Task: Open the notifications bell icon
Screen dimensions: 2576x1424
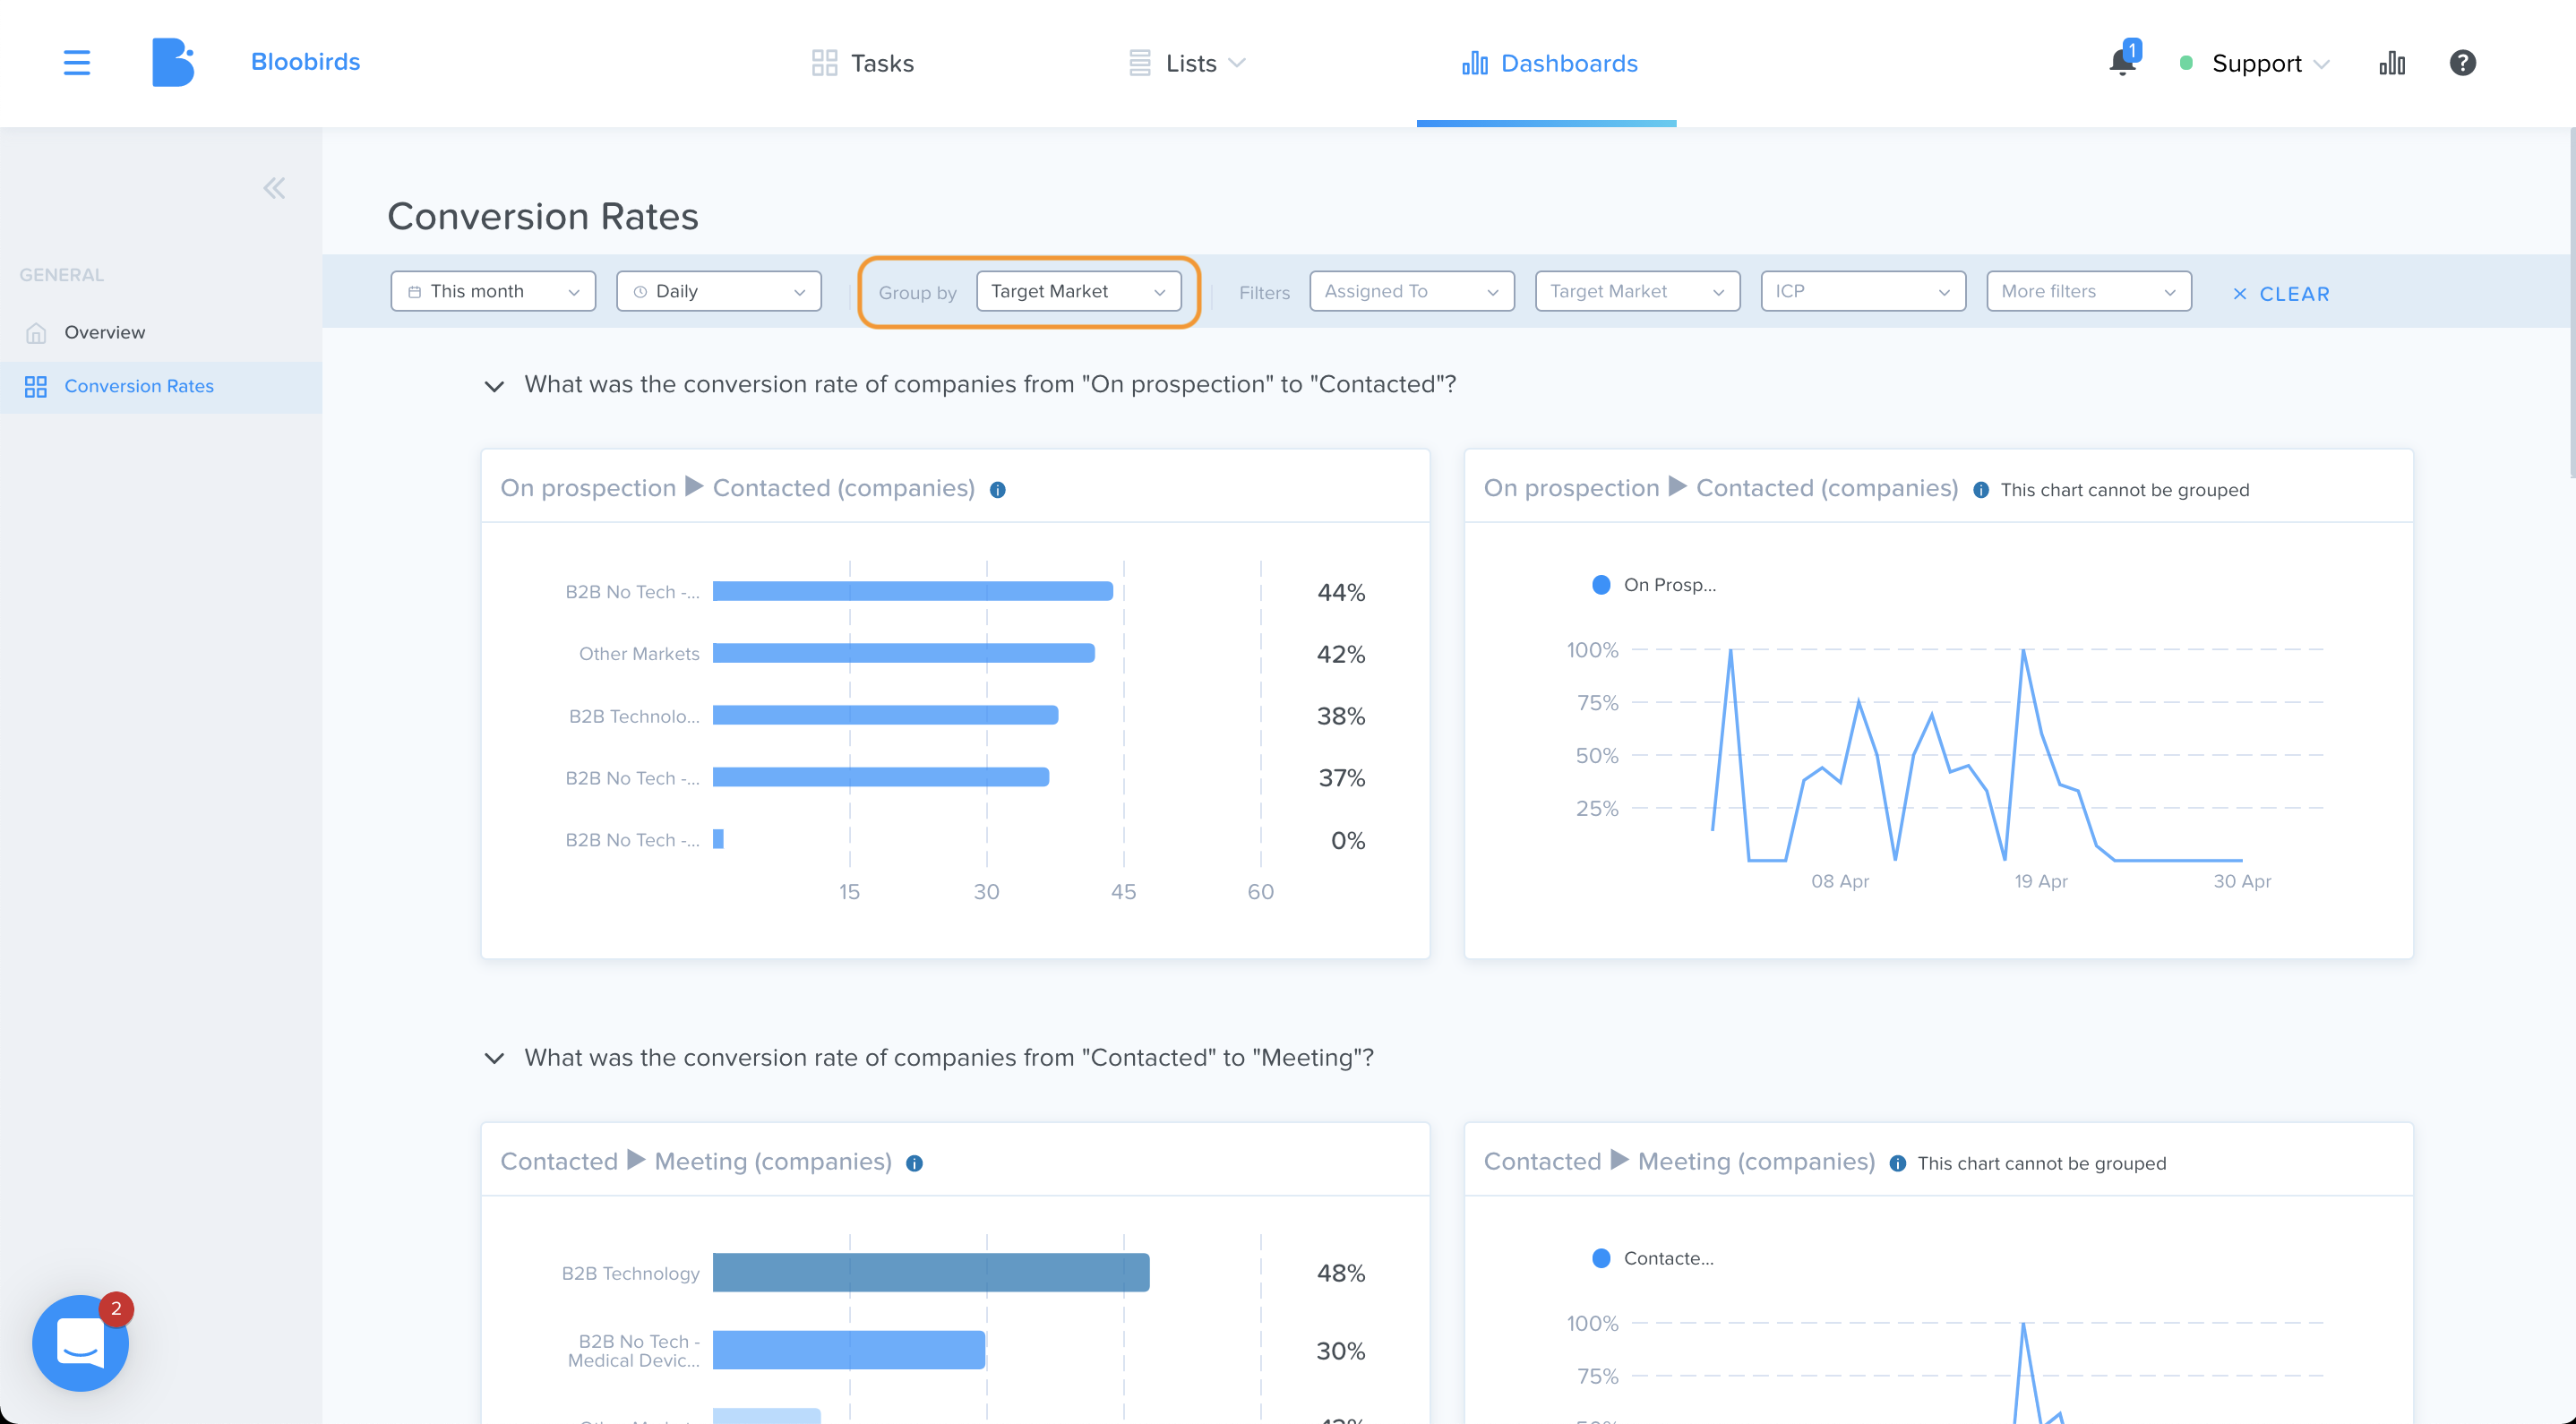Action: coord(2122,62)
